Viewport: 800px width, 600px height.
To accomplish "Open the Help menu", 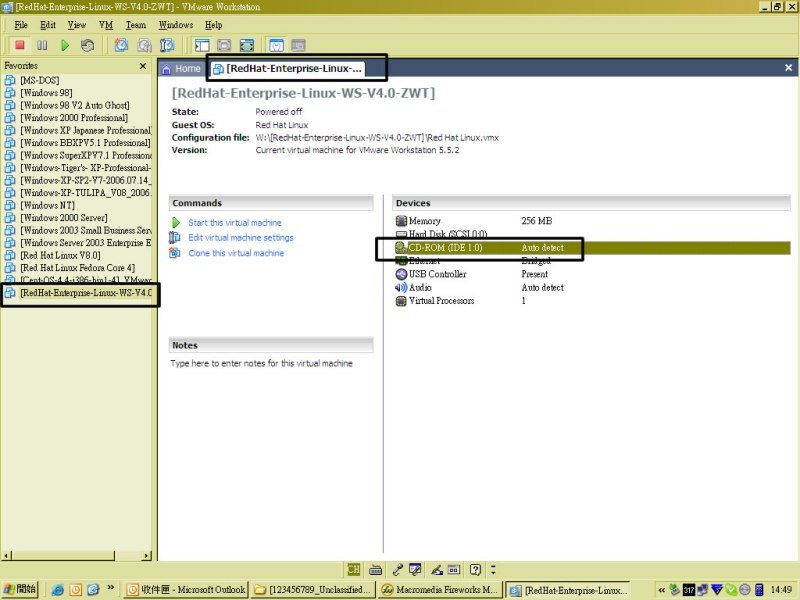I will [x=213, y=24].
